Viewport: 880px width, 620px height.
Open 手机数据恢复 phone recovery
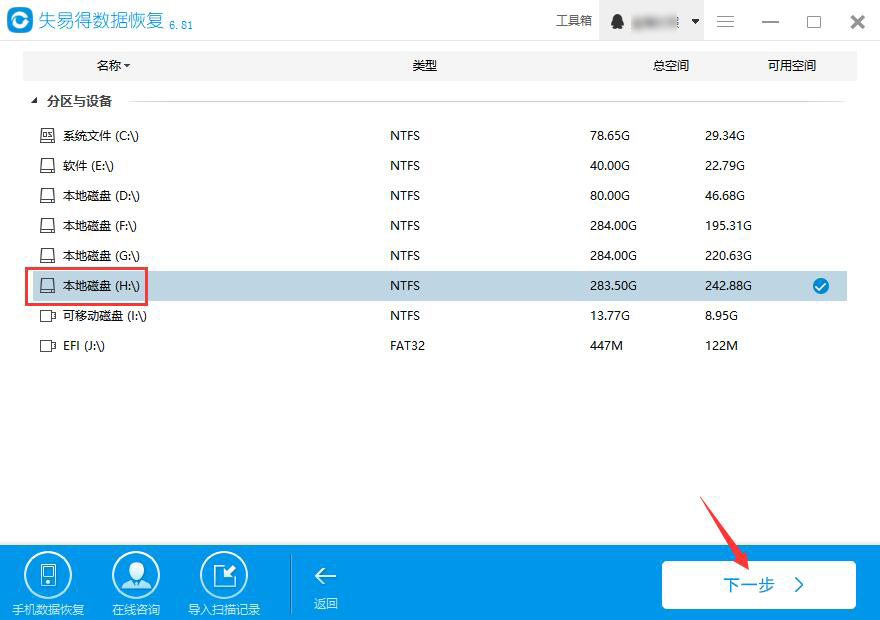48,584
